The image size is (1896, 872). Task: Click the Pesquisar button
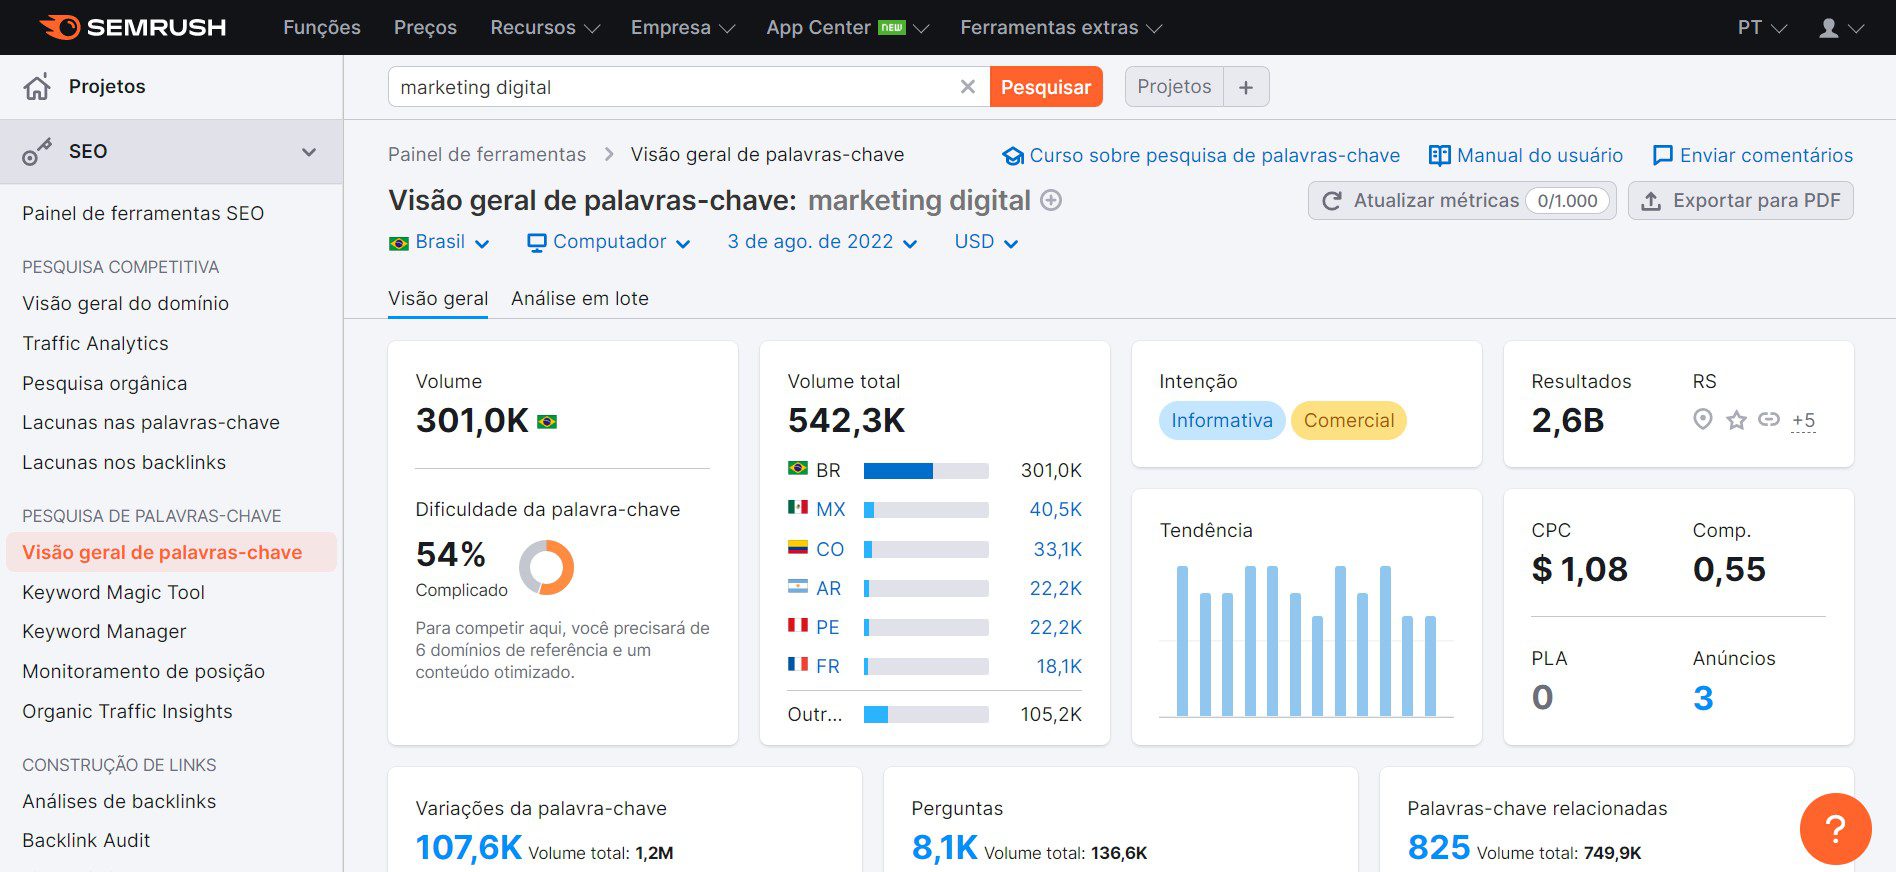pyautogui.click(x=1046, y=87)
